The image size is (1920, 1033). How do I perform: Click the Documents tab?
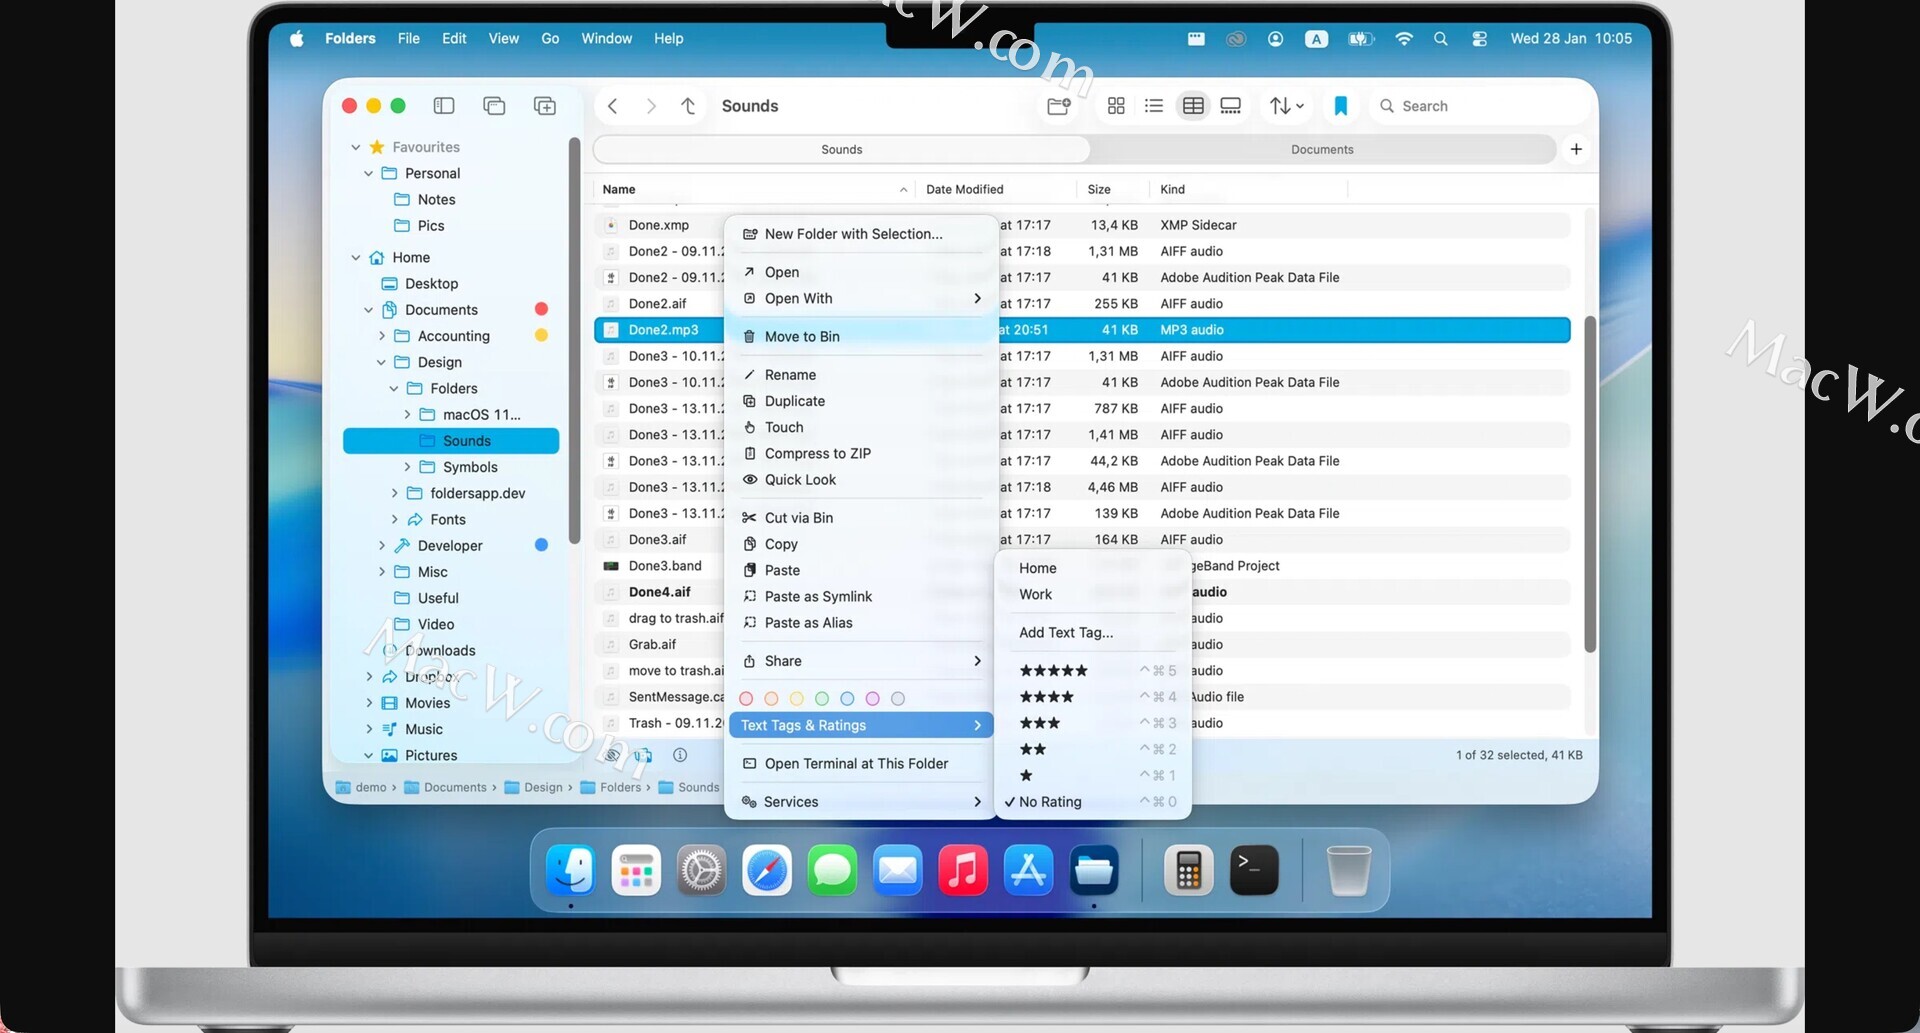[x=1321, y=150]
